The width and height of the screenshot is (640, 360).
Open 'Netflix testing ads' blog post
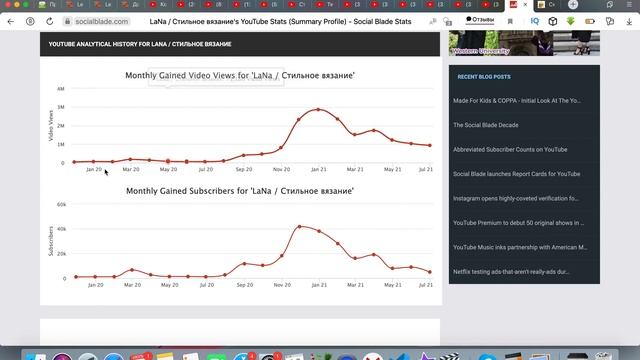tap(511, 272)
